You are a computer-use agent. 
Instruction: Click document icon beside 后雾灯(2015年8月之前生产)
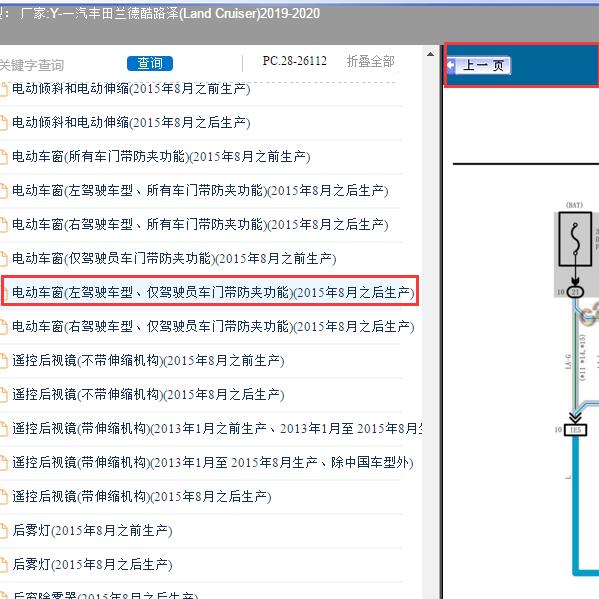click(x=4, y=531)
